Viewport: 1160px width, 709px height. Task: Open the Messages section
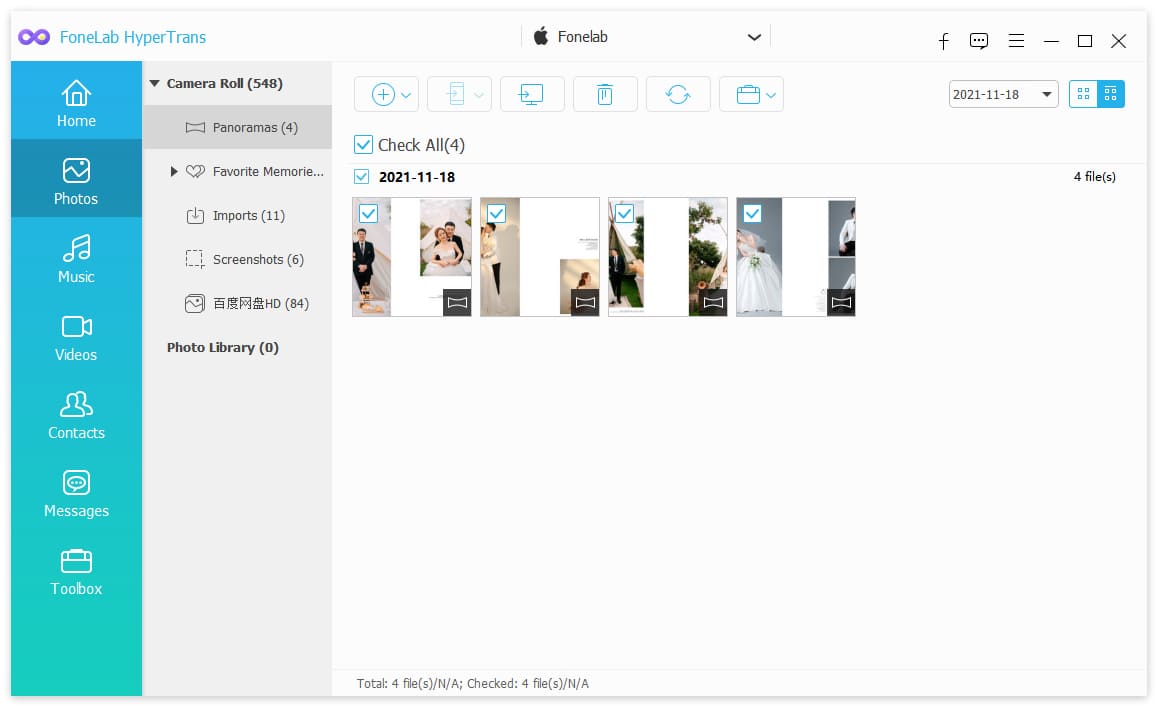click(x=76, y=491)
